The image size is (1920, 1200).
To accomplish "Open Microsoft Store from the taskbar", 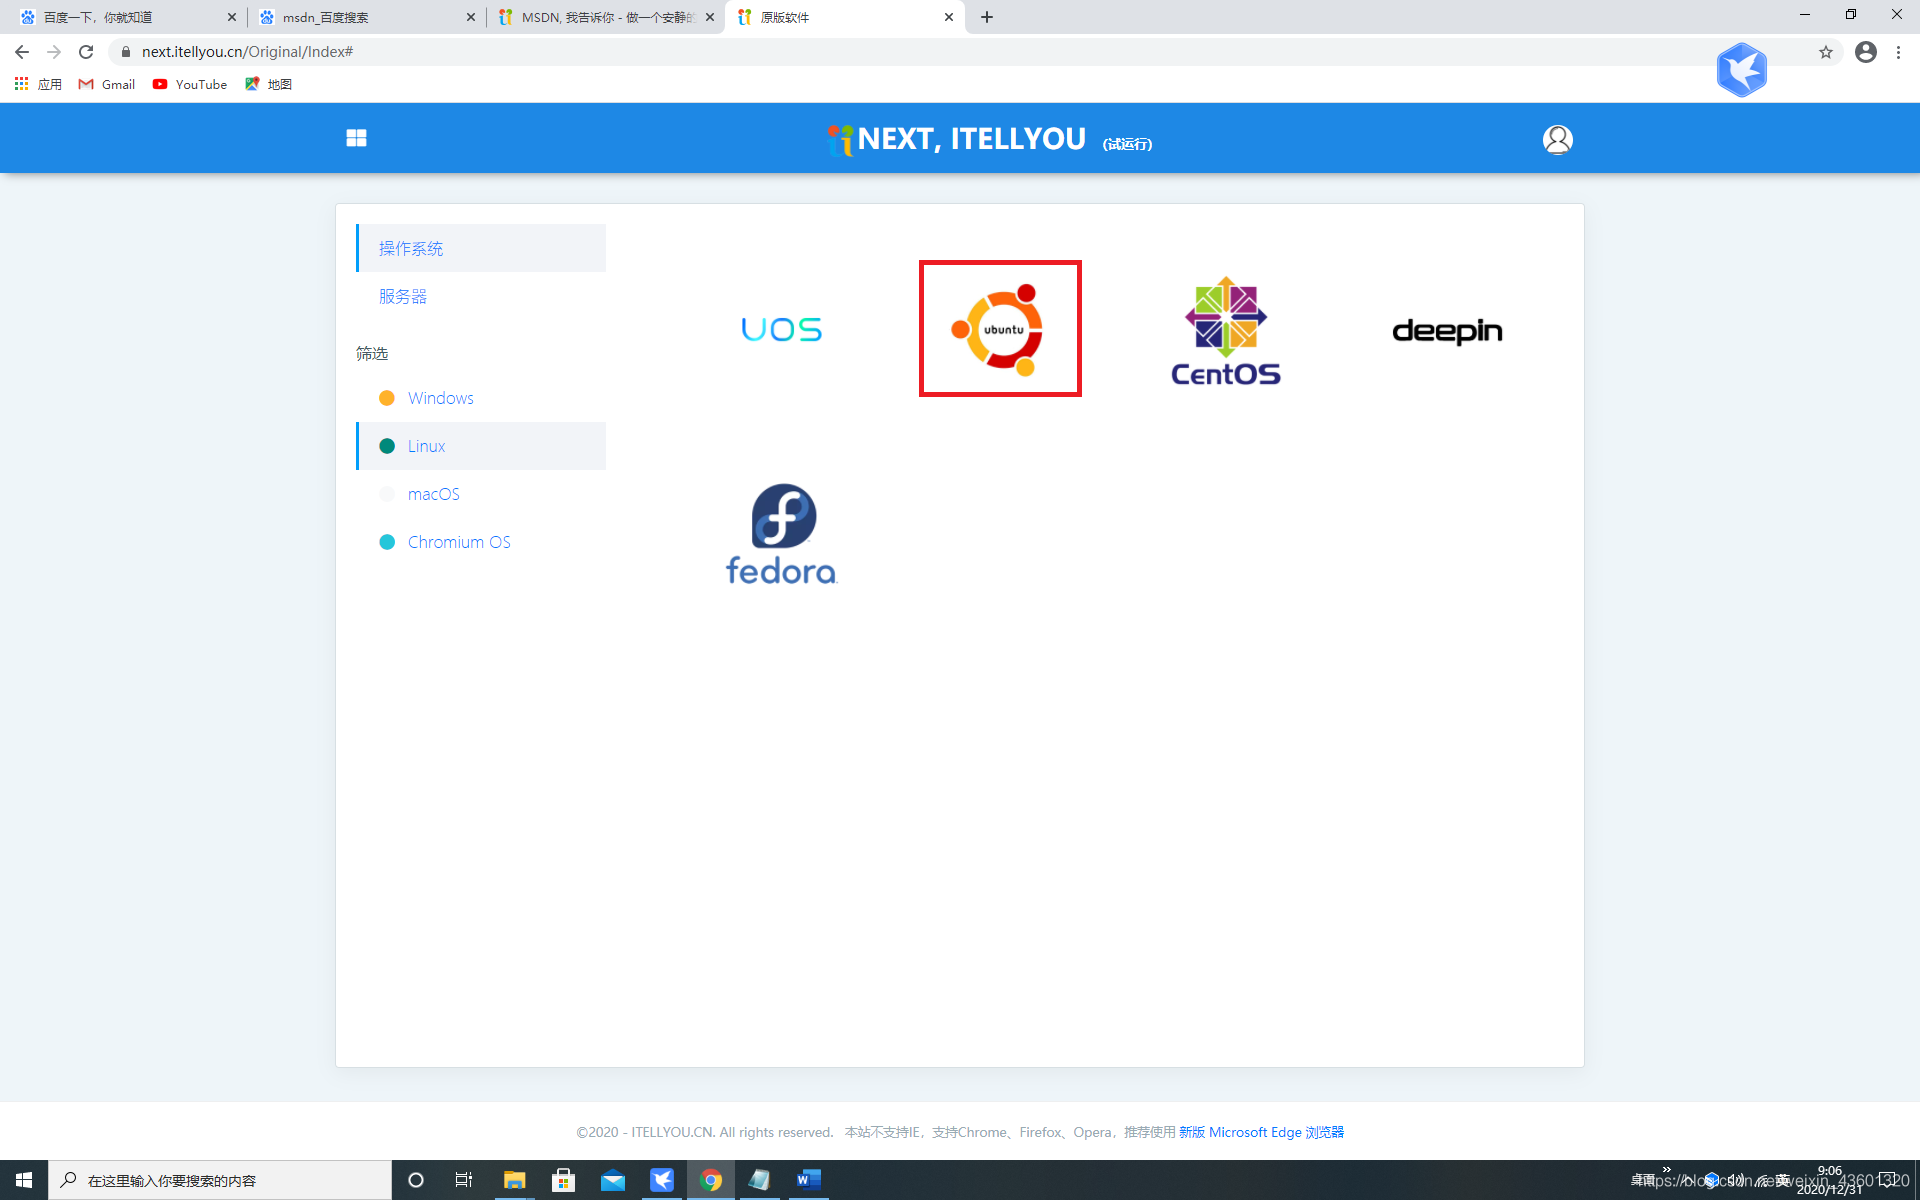I will pos(564,1180).
